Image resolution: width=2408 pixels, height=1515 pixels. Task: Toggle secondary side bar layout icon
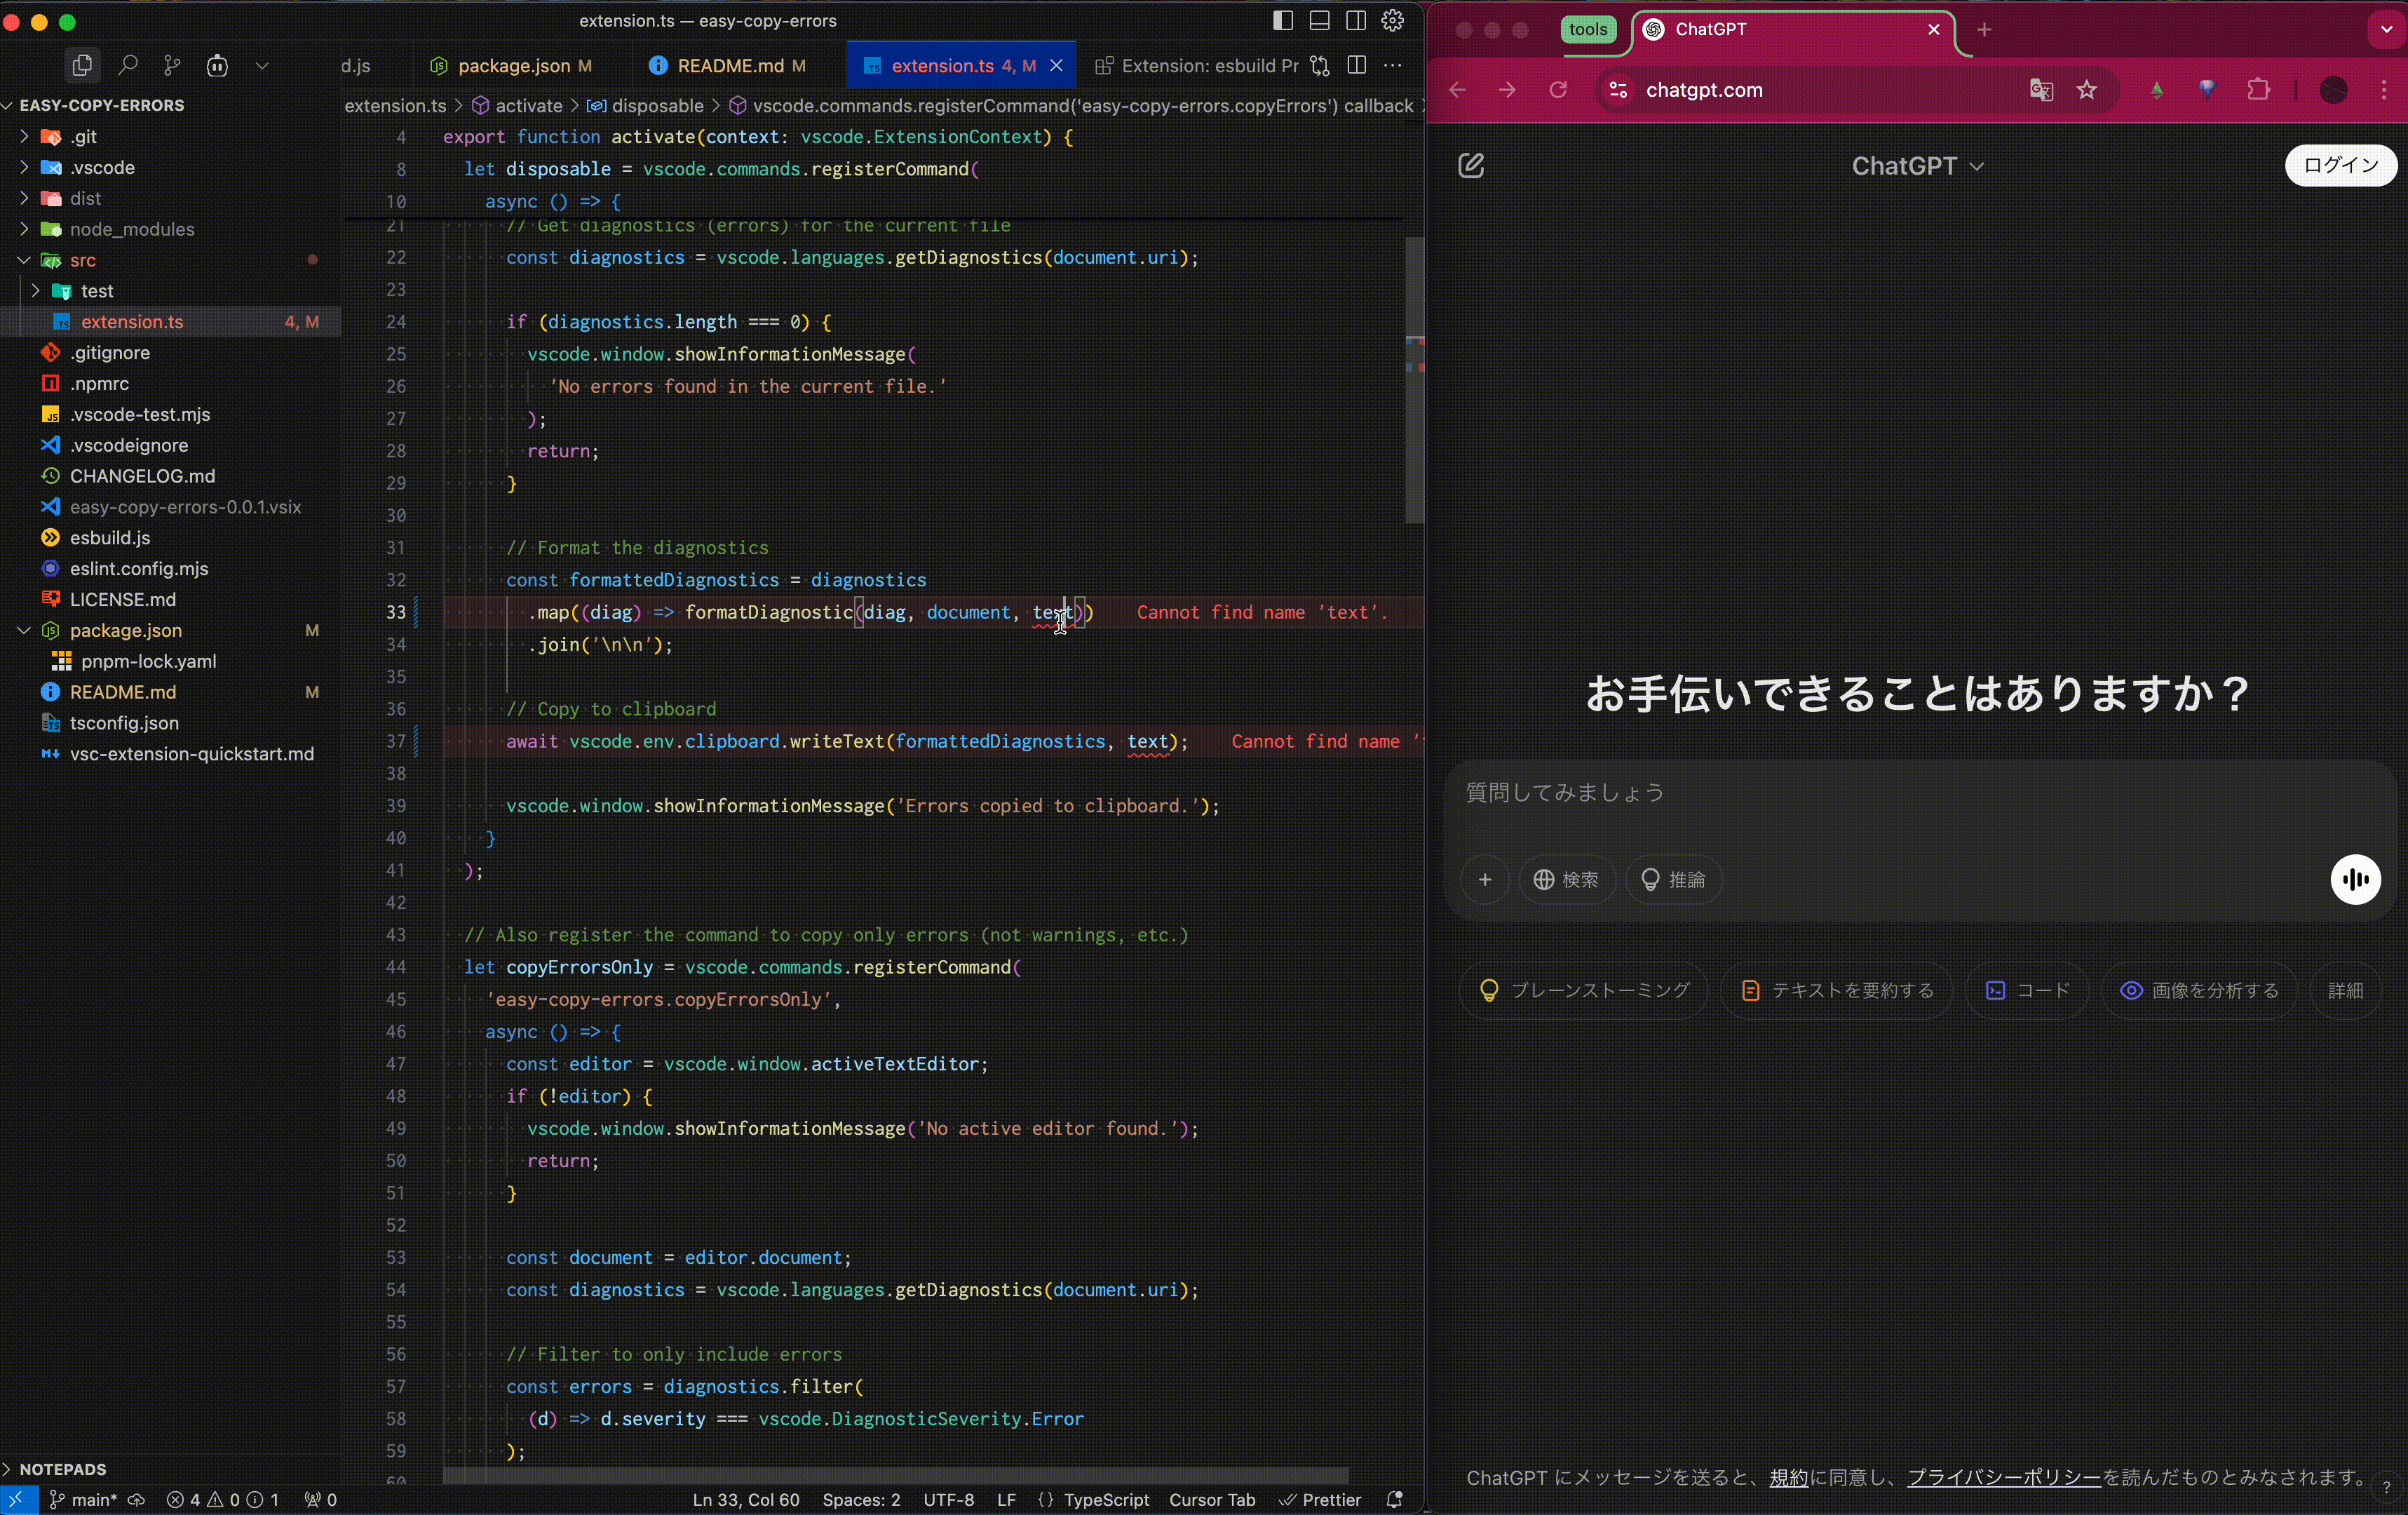1355,20
